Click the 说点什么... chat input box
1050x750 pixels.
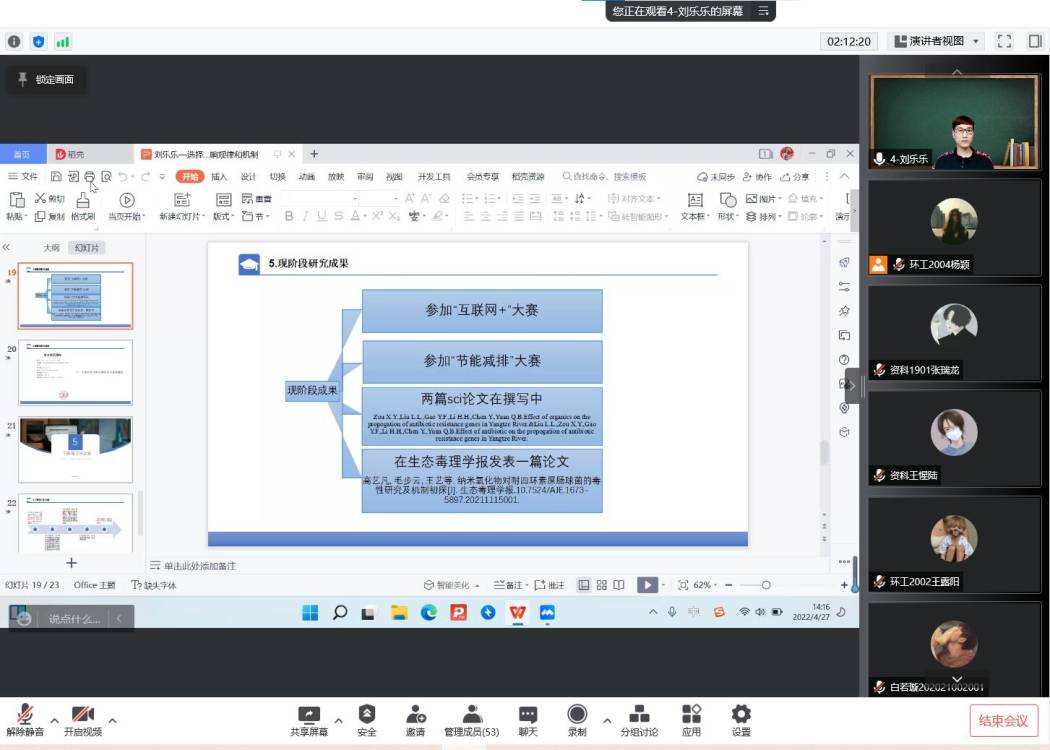coord(74,619)
